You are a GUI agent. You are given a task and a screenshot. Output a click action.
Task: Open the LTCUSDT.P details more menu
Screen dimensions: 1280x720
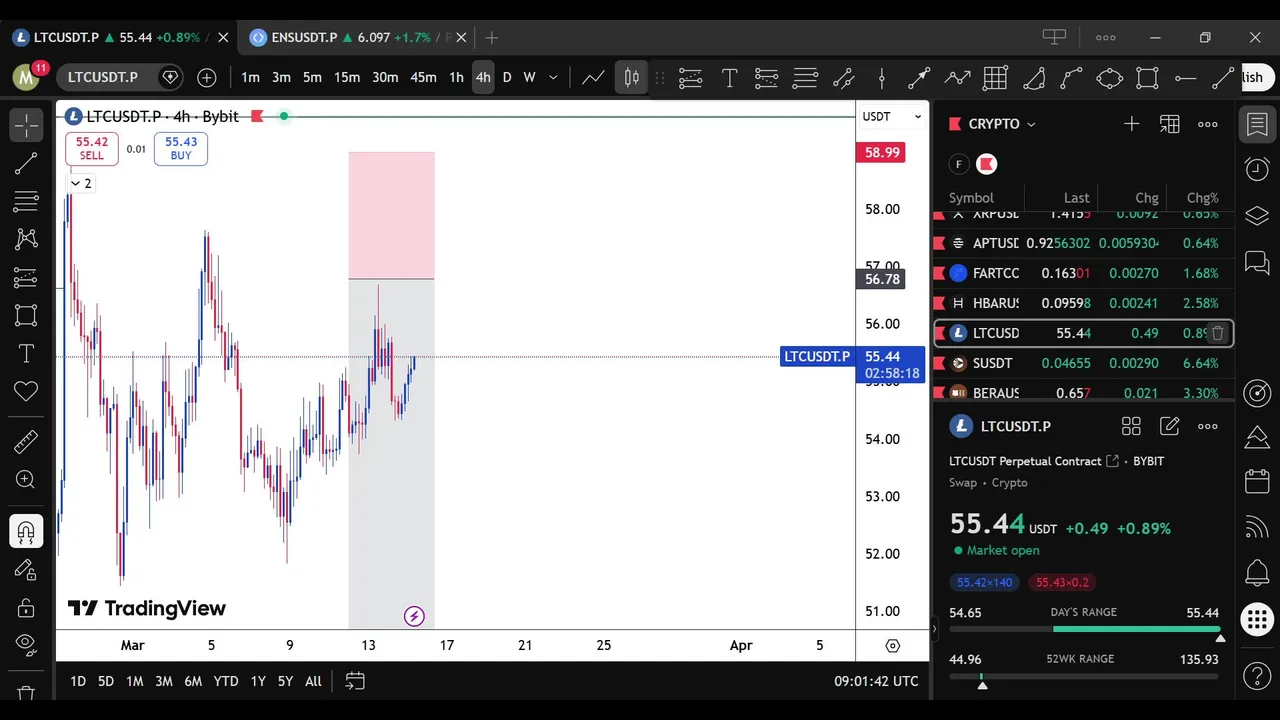coord(1208,426)
